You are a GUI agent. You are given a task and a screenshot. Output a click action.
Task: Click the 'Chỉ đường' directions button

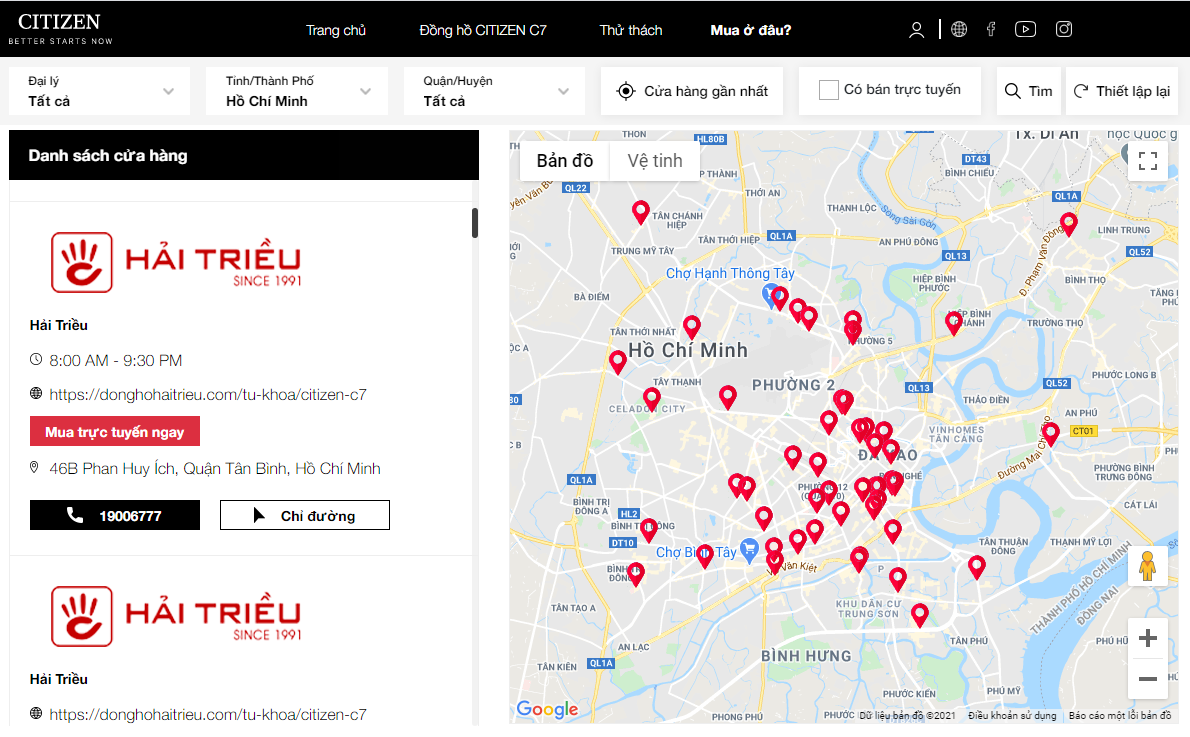pyautogui.click(x=305, y=515)
